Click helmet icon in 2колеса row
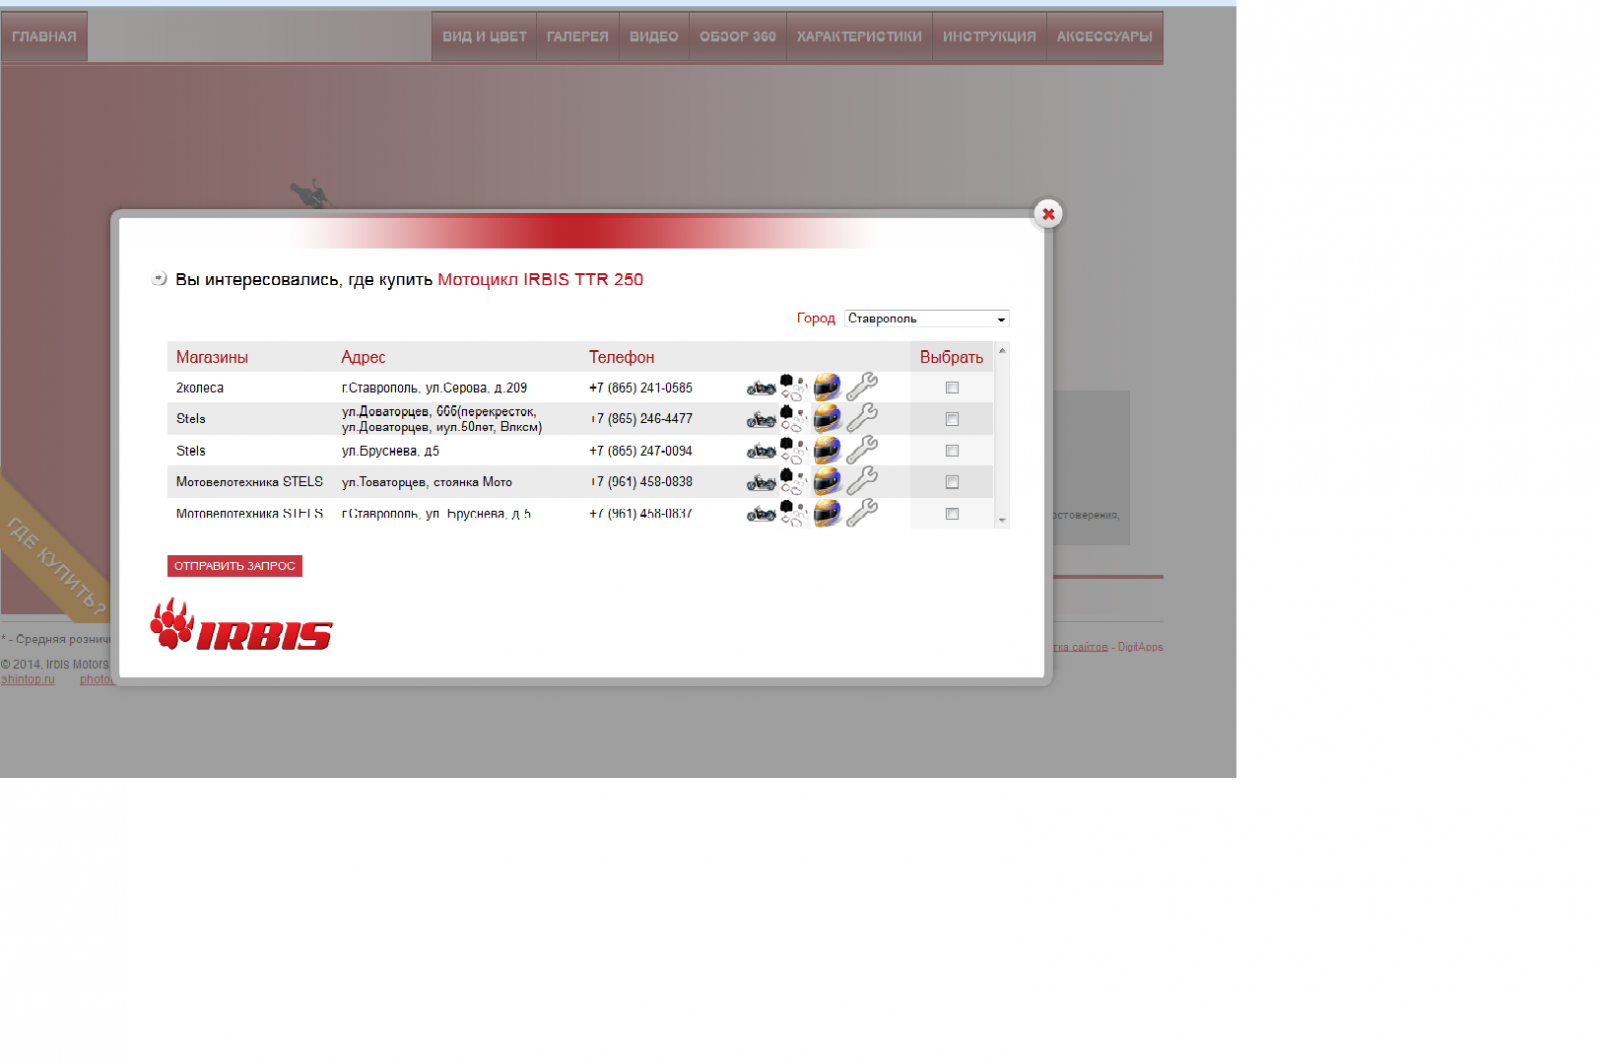 coord(827,388)
